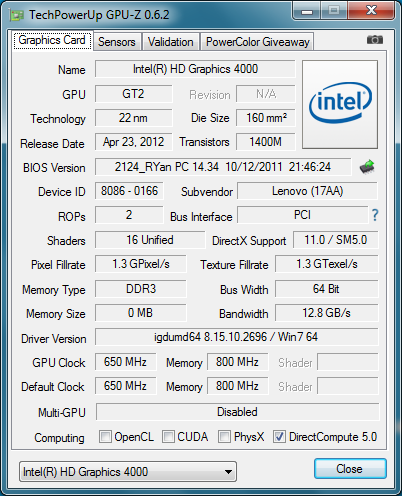Toggle the PhysX checkbox
The width and height of the screenshot is (402, 496).
coord(224,436)
